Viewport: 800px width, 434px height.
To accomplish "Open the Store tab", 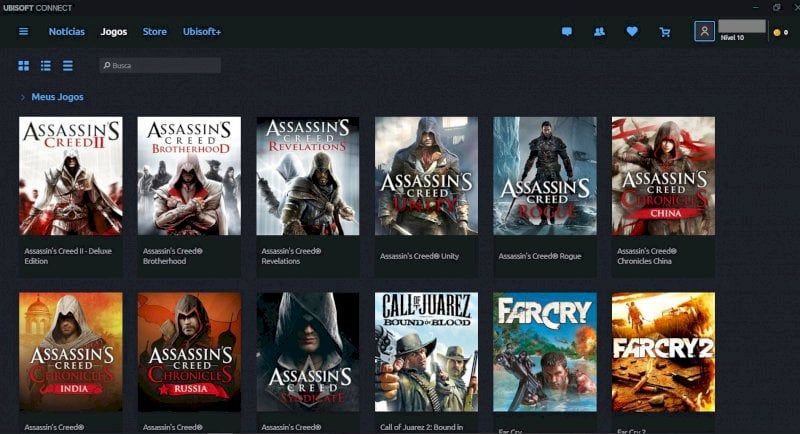I will click(x=155, y=32).
